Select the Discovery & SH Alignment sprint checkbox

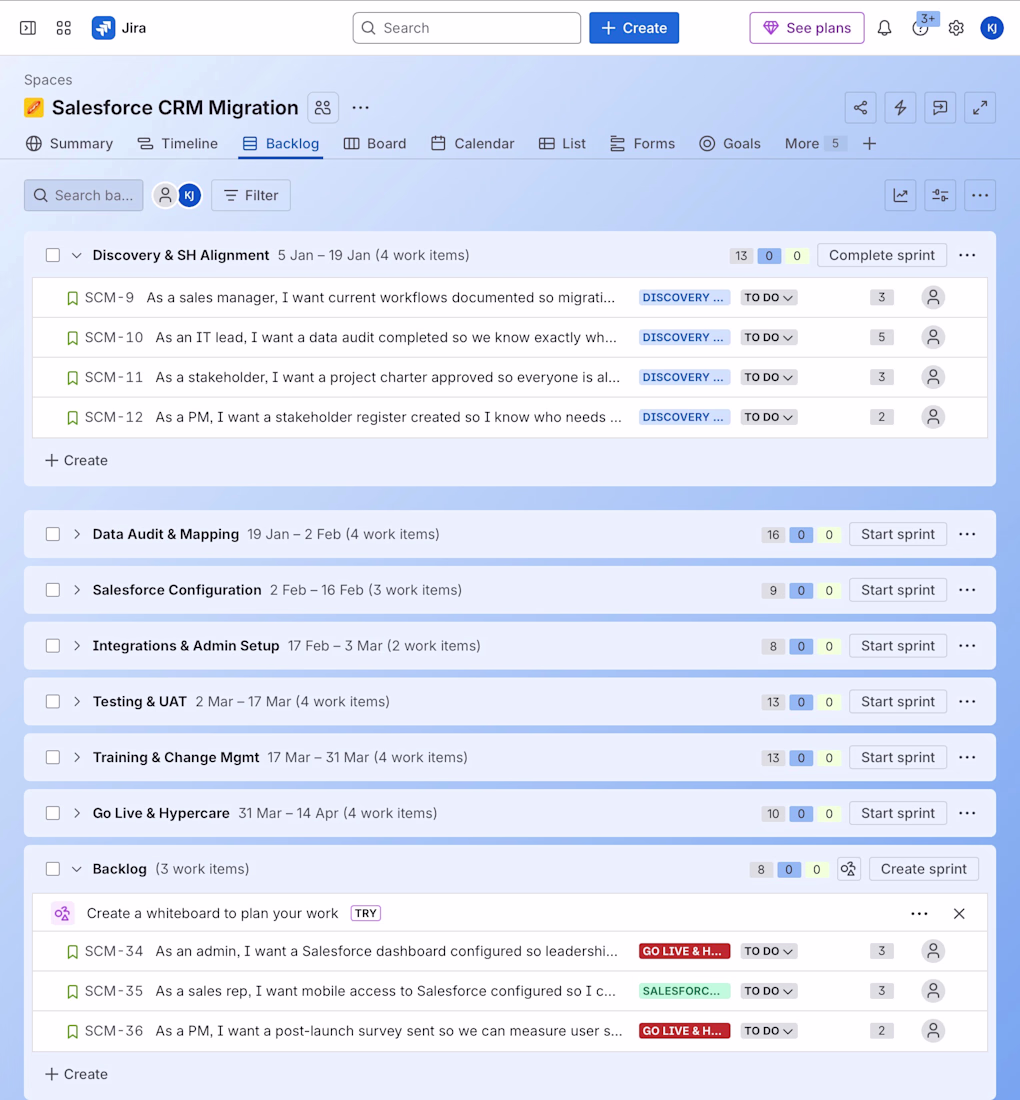(x=53, y=255)
